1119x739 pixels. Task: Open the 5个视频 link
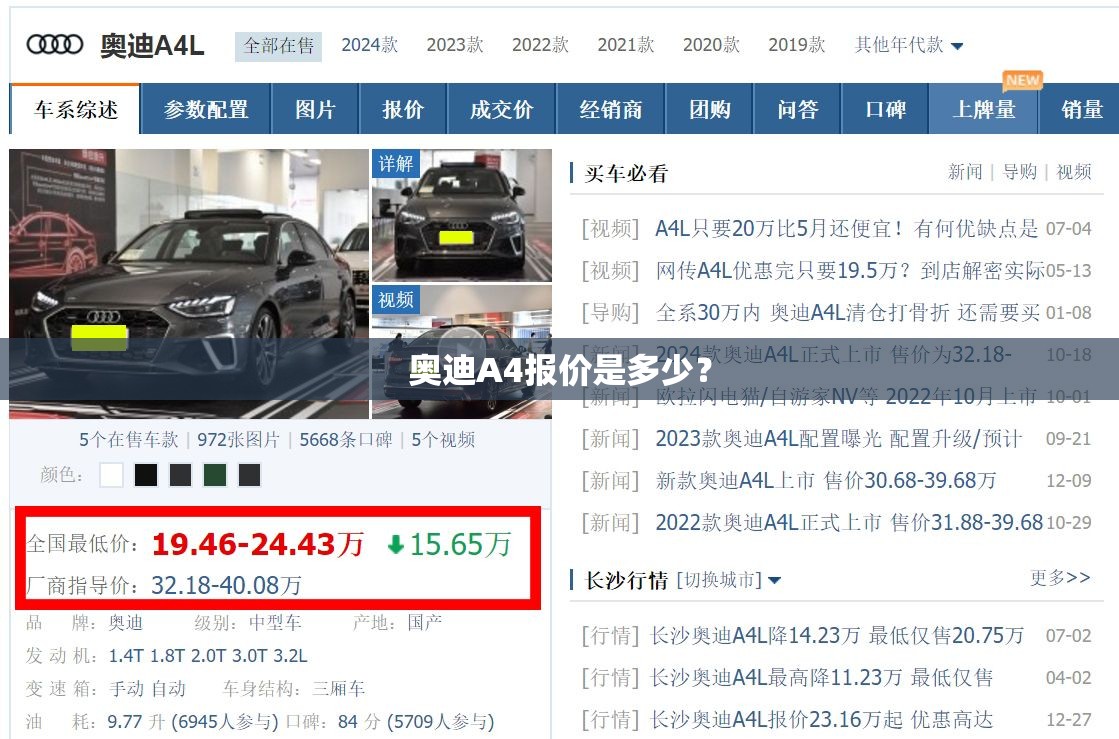click(x=443, y=439)
